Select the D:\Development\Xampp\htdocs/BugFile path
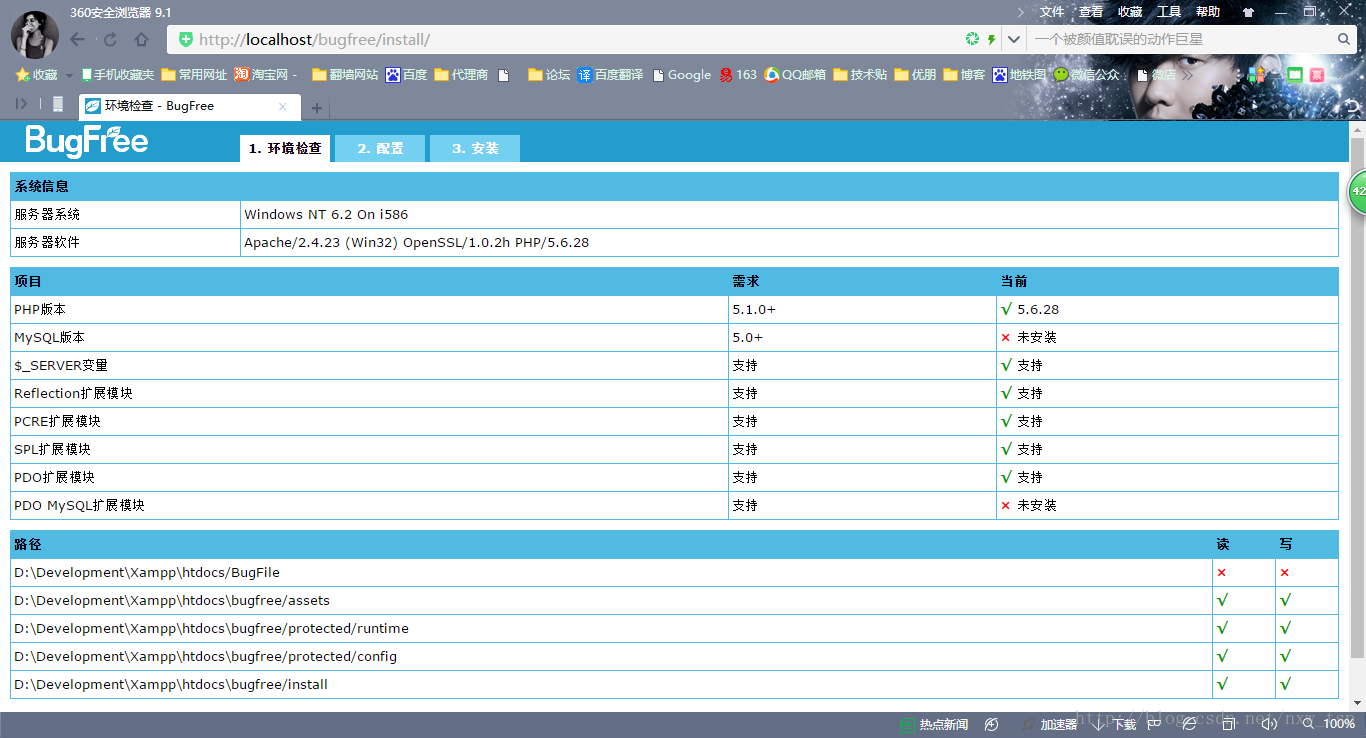 point(147,573)
